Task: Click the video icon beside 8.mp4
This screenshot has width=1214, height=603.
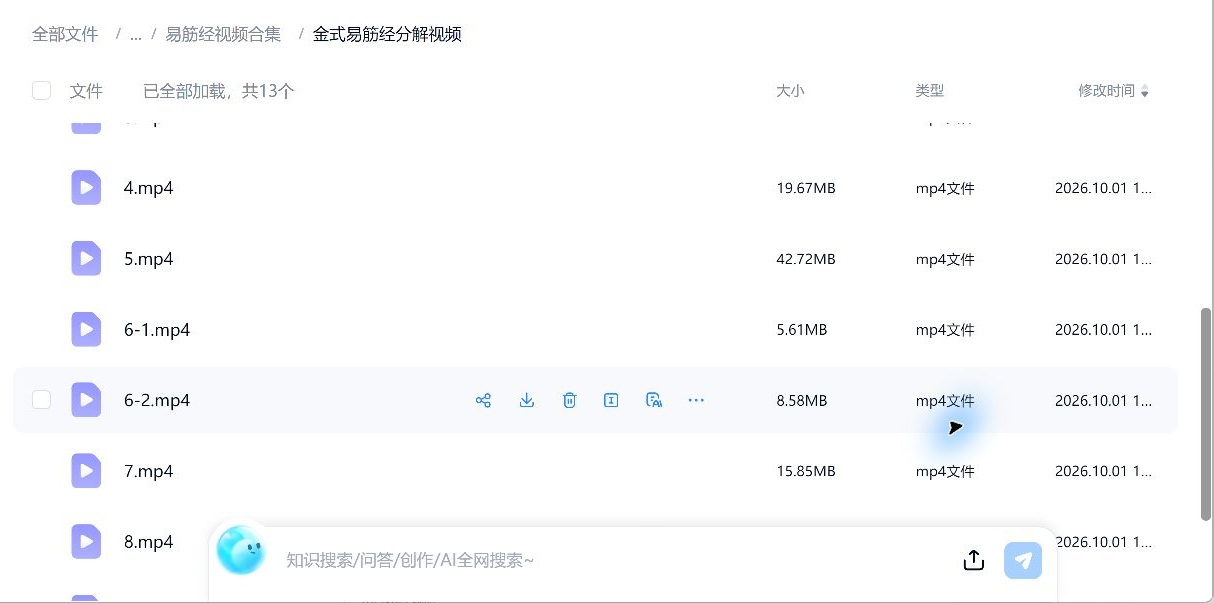Action: [86, 542]
